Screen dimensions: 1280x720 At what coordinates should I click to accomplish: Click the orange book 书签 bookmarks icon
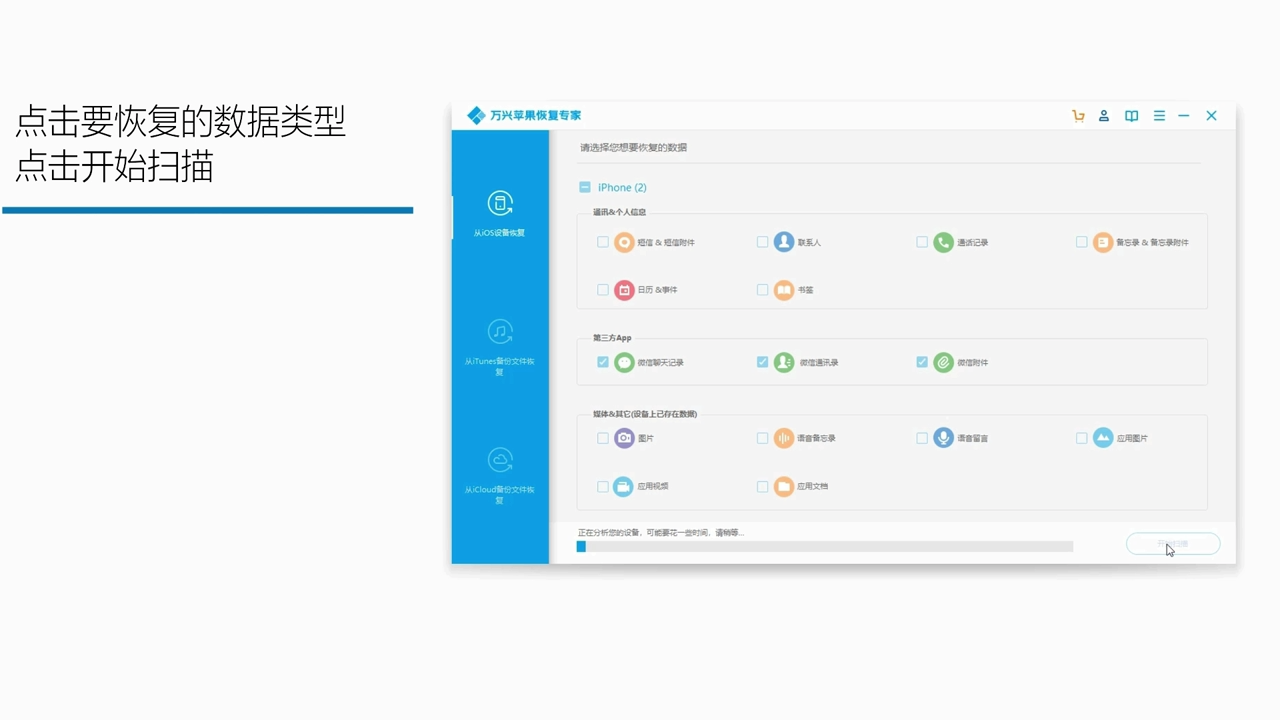pos(784,290)
